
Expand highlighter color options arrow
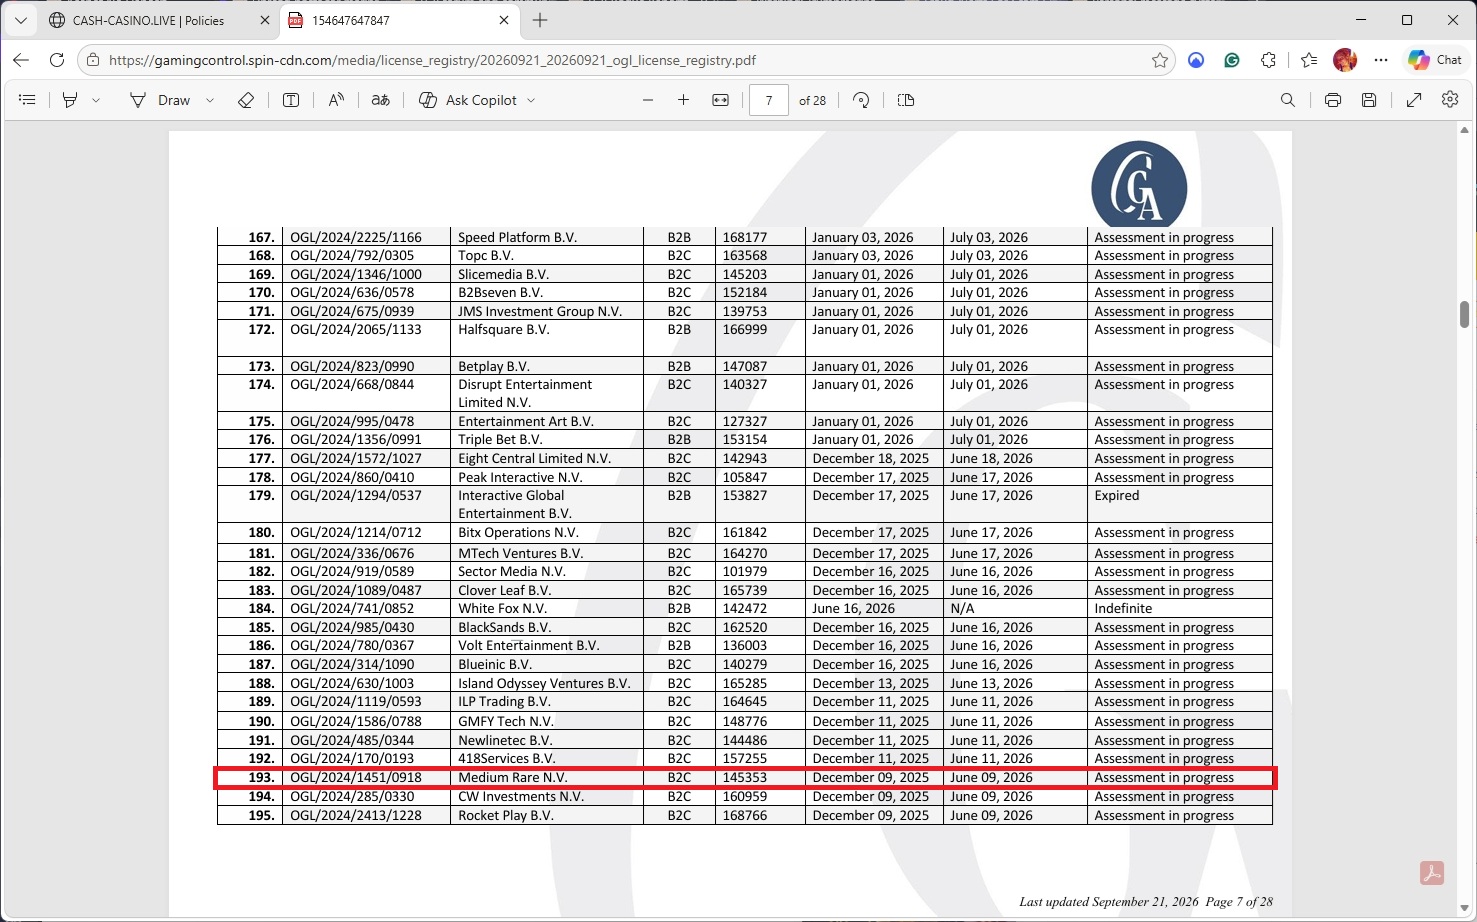click(x=96, y=100)
